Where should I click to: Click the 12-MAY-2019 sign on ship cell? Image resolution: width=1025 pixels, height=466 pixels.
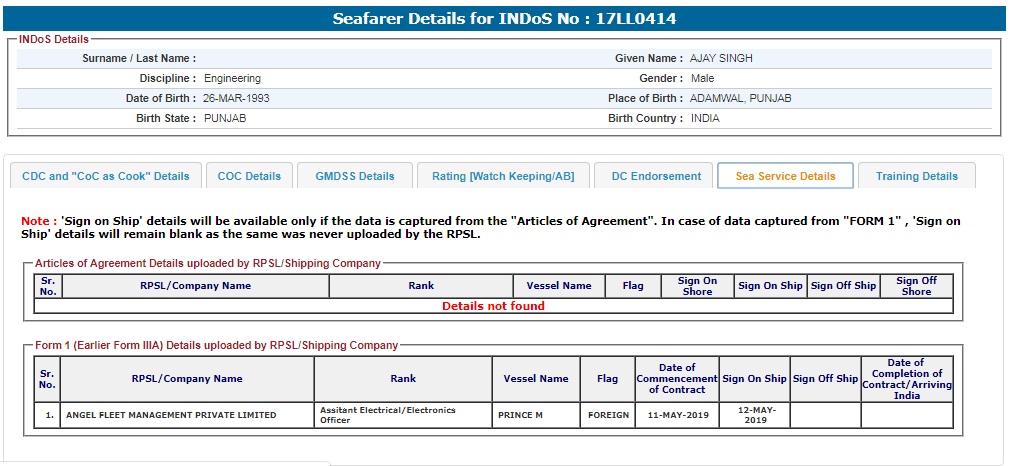pos(754,415)
